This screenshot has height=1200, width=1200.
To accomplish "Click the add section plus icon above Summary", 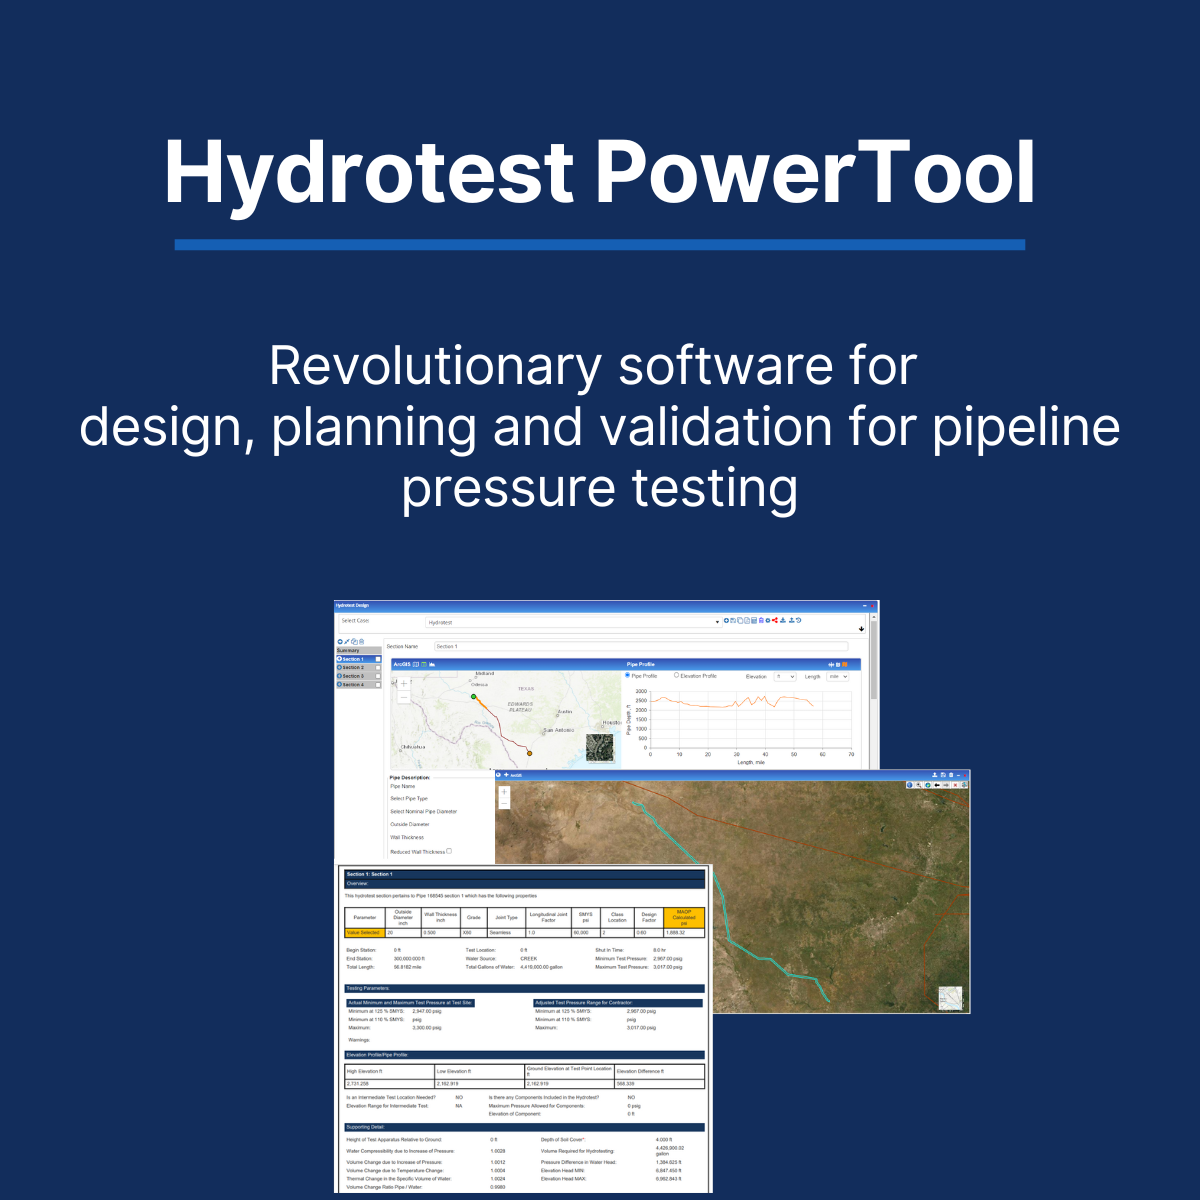I will (x=340, y=642).
